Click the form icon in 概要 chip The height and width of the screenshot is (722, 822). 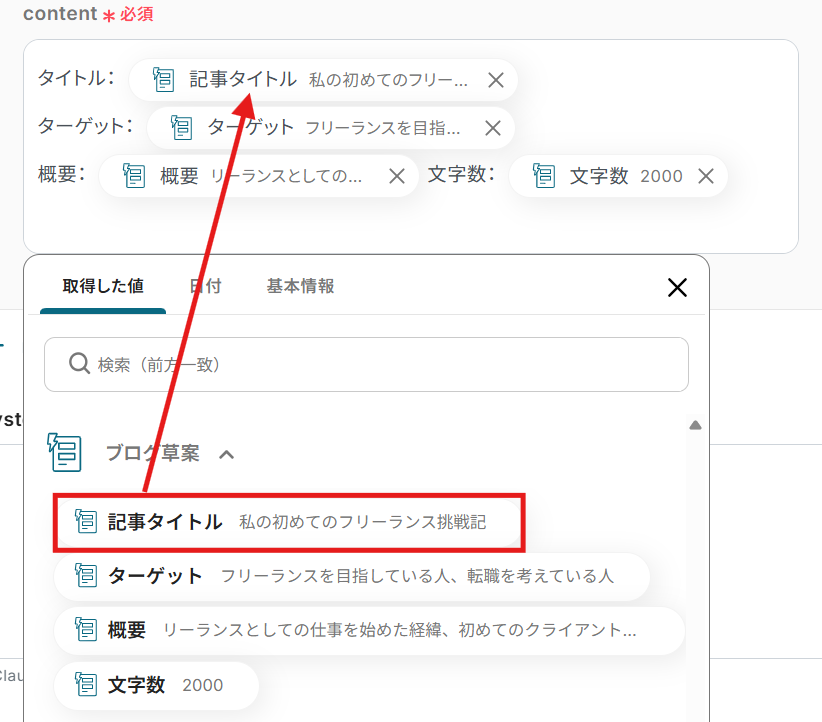(133, 176)
